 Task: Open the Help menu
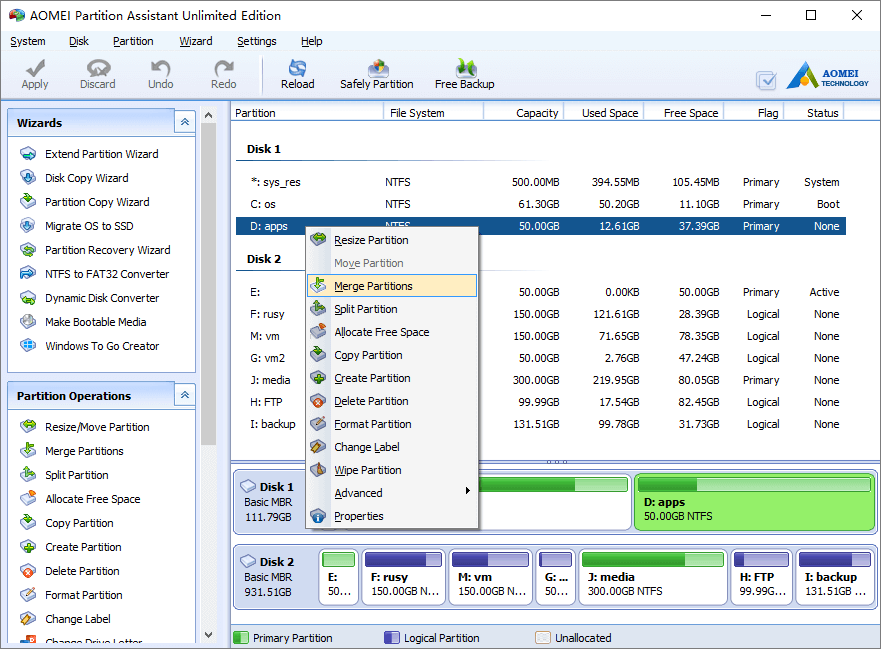point(311,41)
